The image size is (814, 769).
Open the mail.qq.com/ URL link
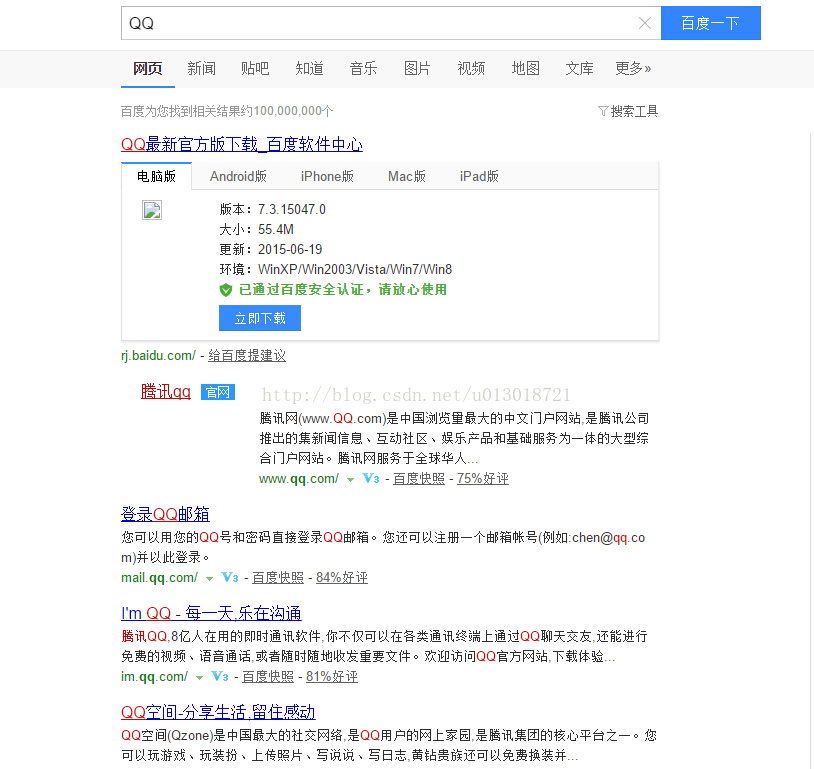pyautogui.click(x=159, y=578)
